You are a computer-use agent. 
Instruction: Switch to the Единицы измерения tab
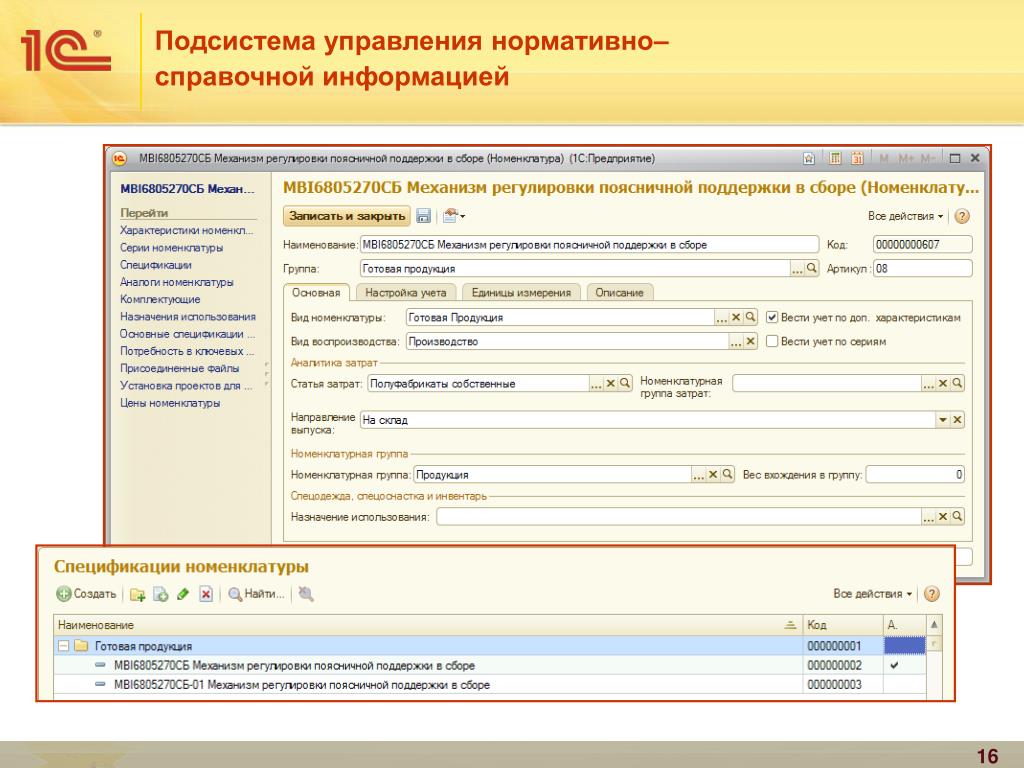521,293
